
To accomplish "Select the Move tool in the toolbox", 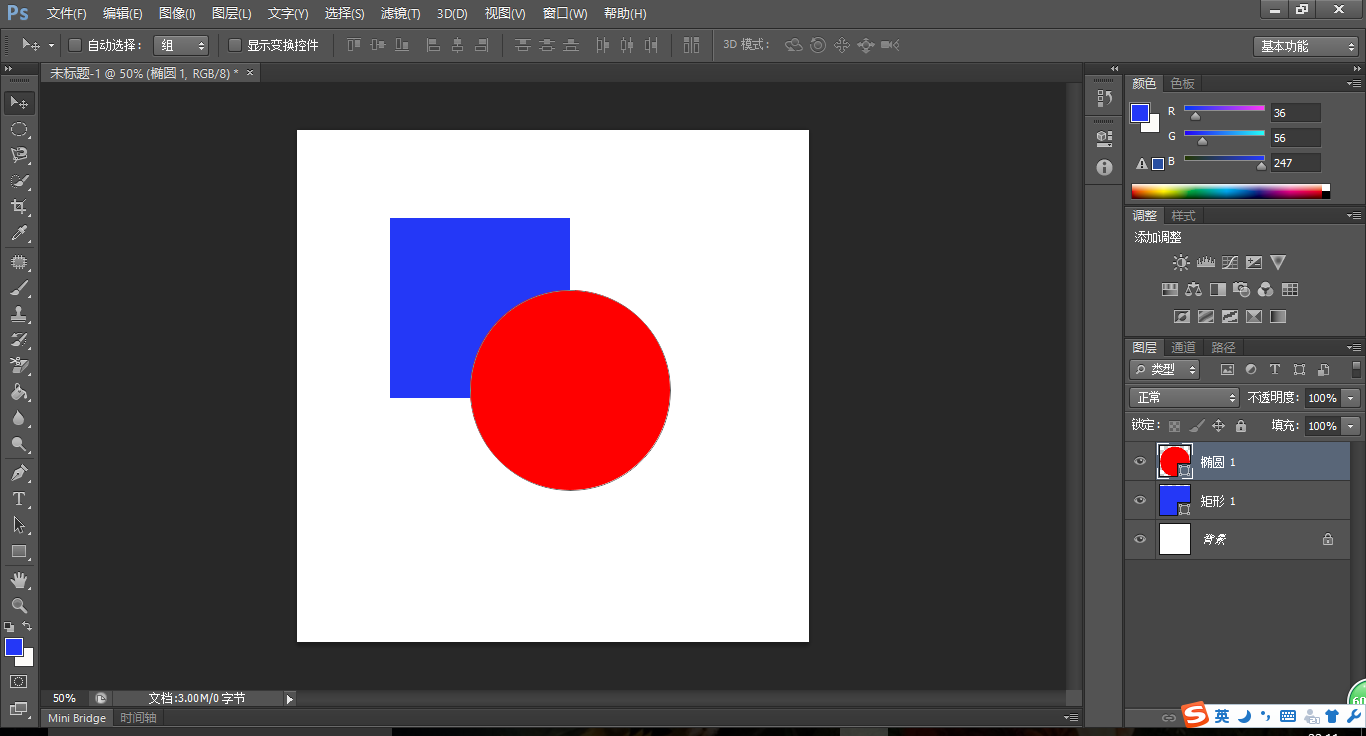I will pos(19,103).
